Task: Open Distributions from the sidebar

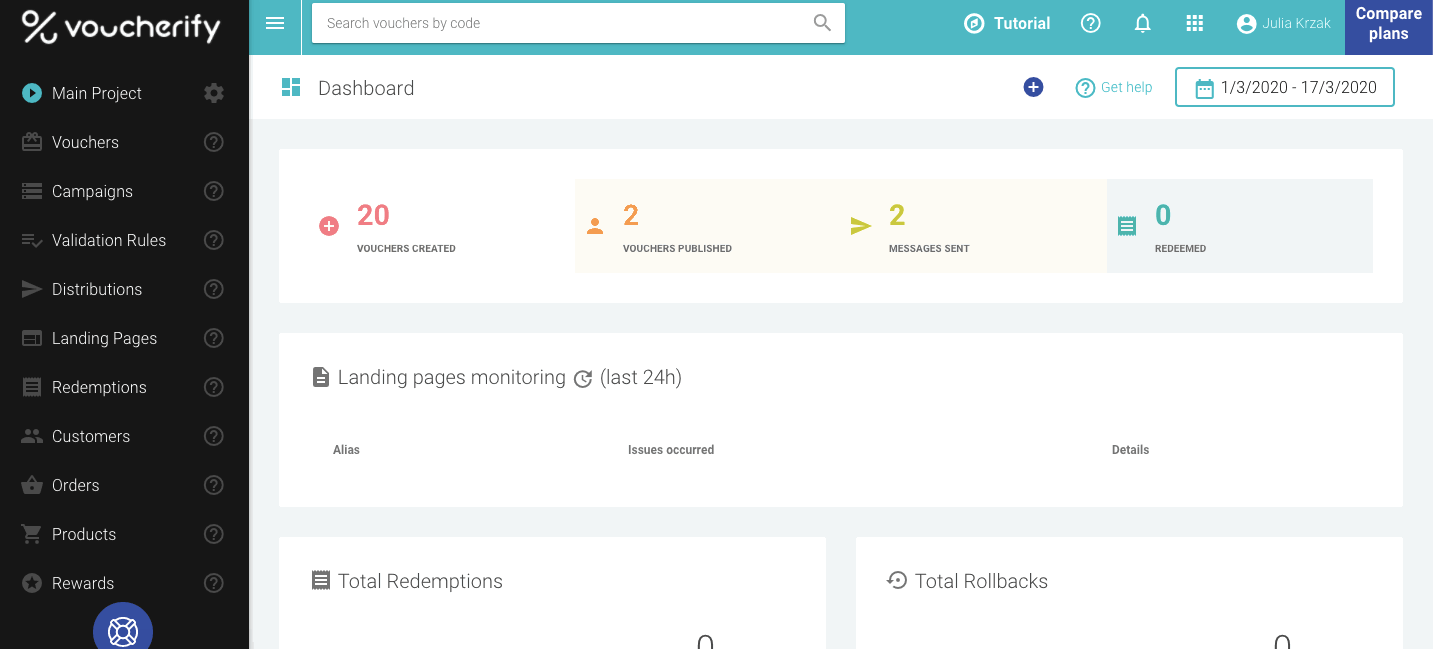Action: click(x=96, y=289)
